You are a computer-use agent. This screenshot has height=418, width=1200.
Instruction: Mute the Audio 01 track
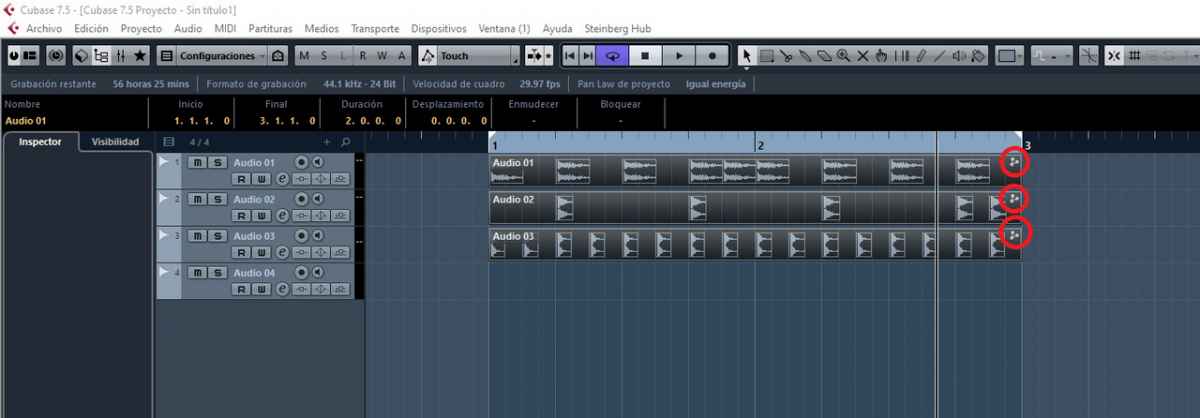(x=198, y=162)
